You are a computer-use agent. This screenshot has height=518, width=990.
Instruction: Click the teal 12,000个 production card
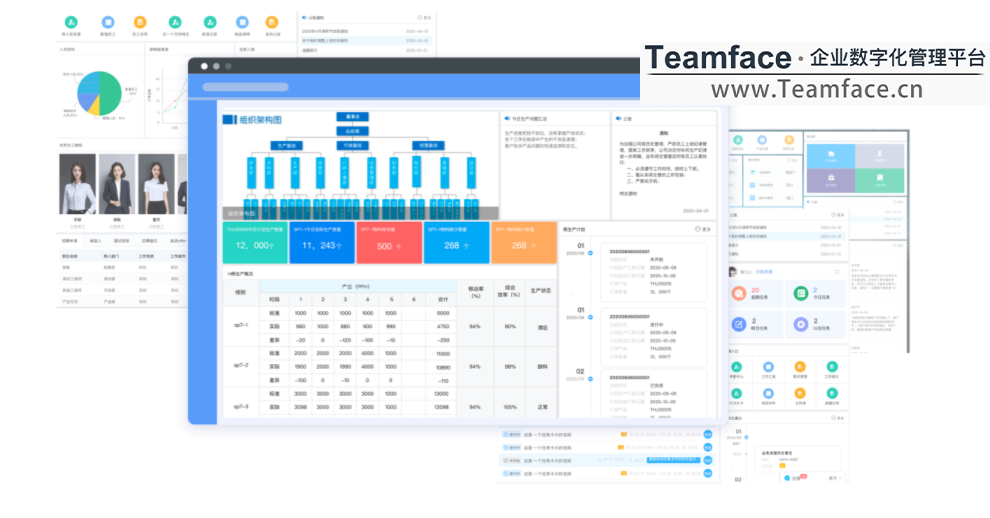click(255, 242)
